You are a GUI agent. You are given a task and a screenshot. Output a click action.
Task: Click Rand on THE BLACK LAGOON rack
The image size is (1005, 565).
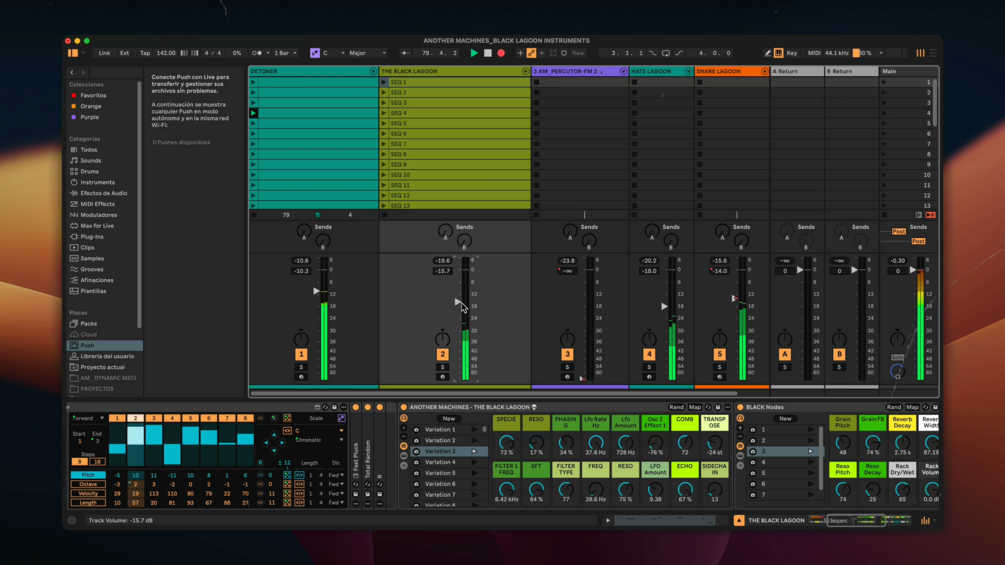coord(676,407)
